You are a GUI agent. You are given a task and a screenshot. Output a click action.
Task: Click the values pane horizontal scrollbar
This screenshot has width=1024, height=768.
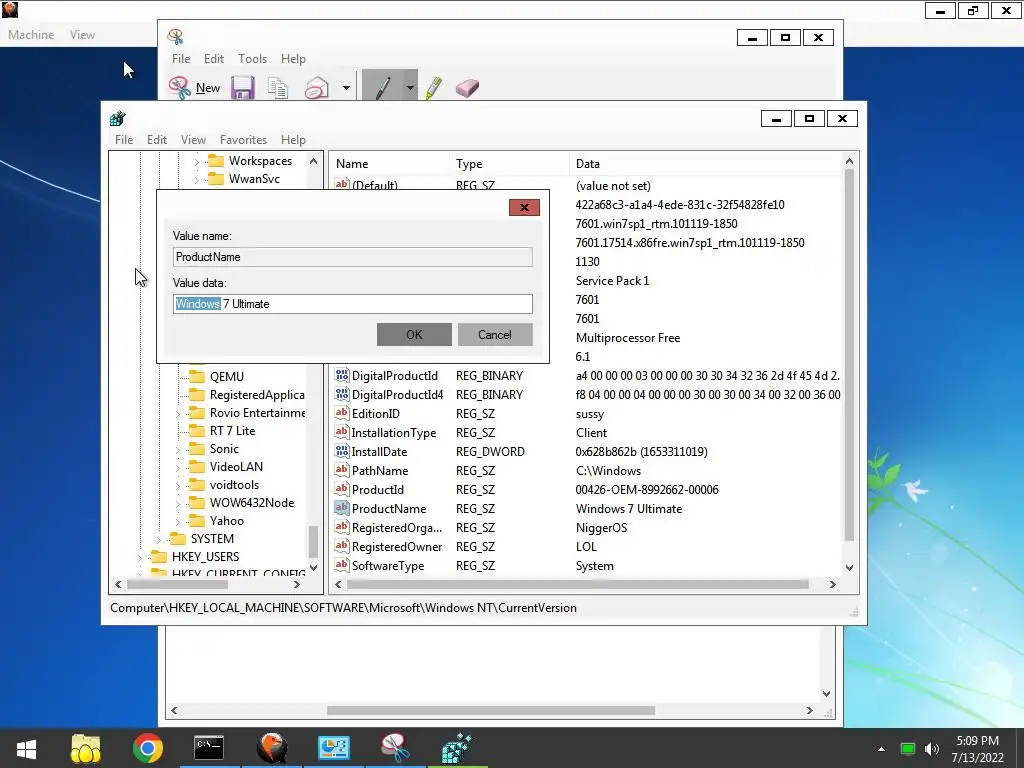(577, 584)
